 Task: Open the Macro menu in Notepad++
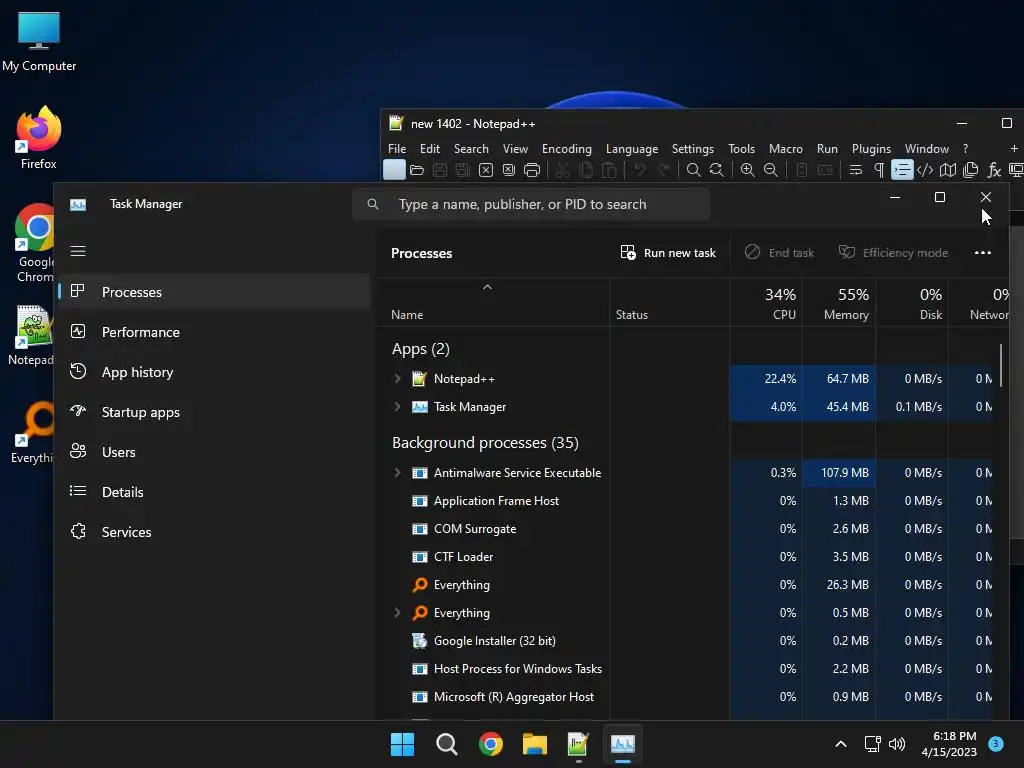click(x=786, y=149)
